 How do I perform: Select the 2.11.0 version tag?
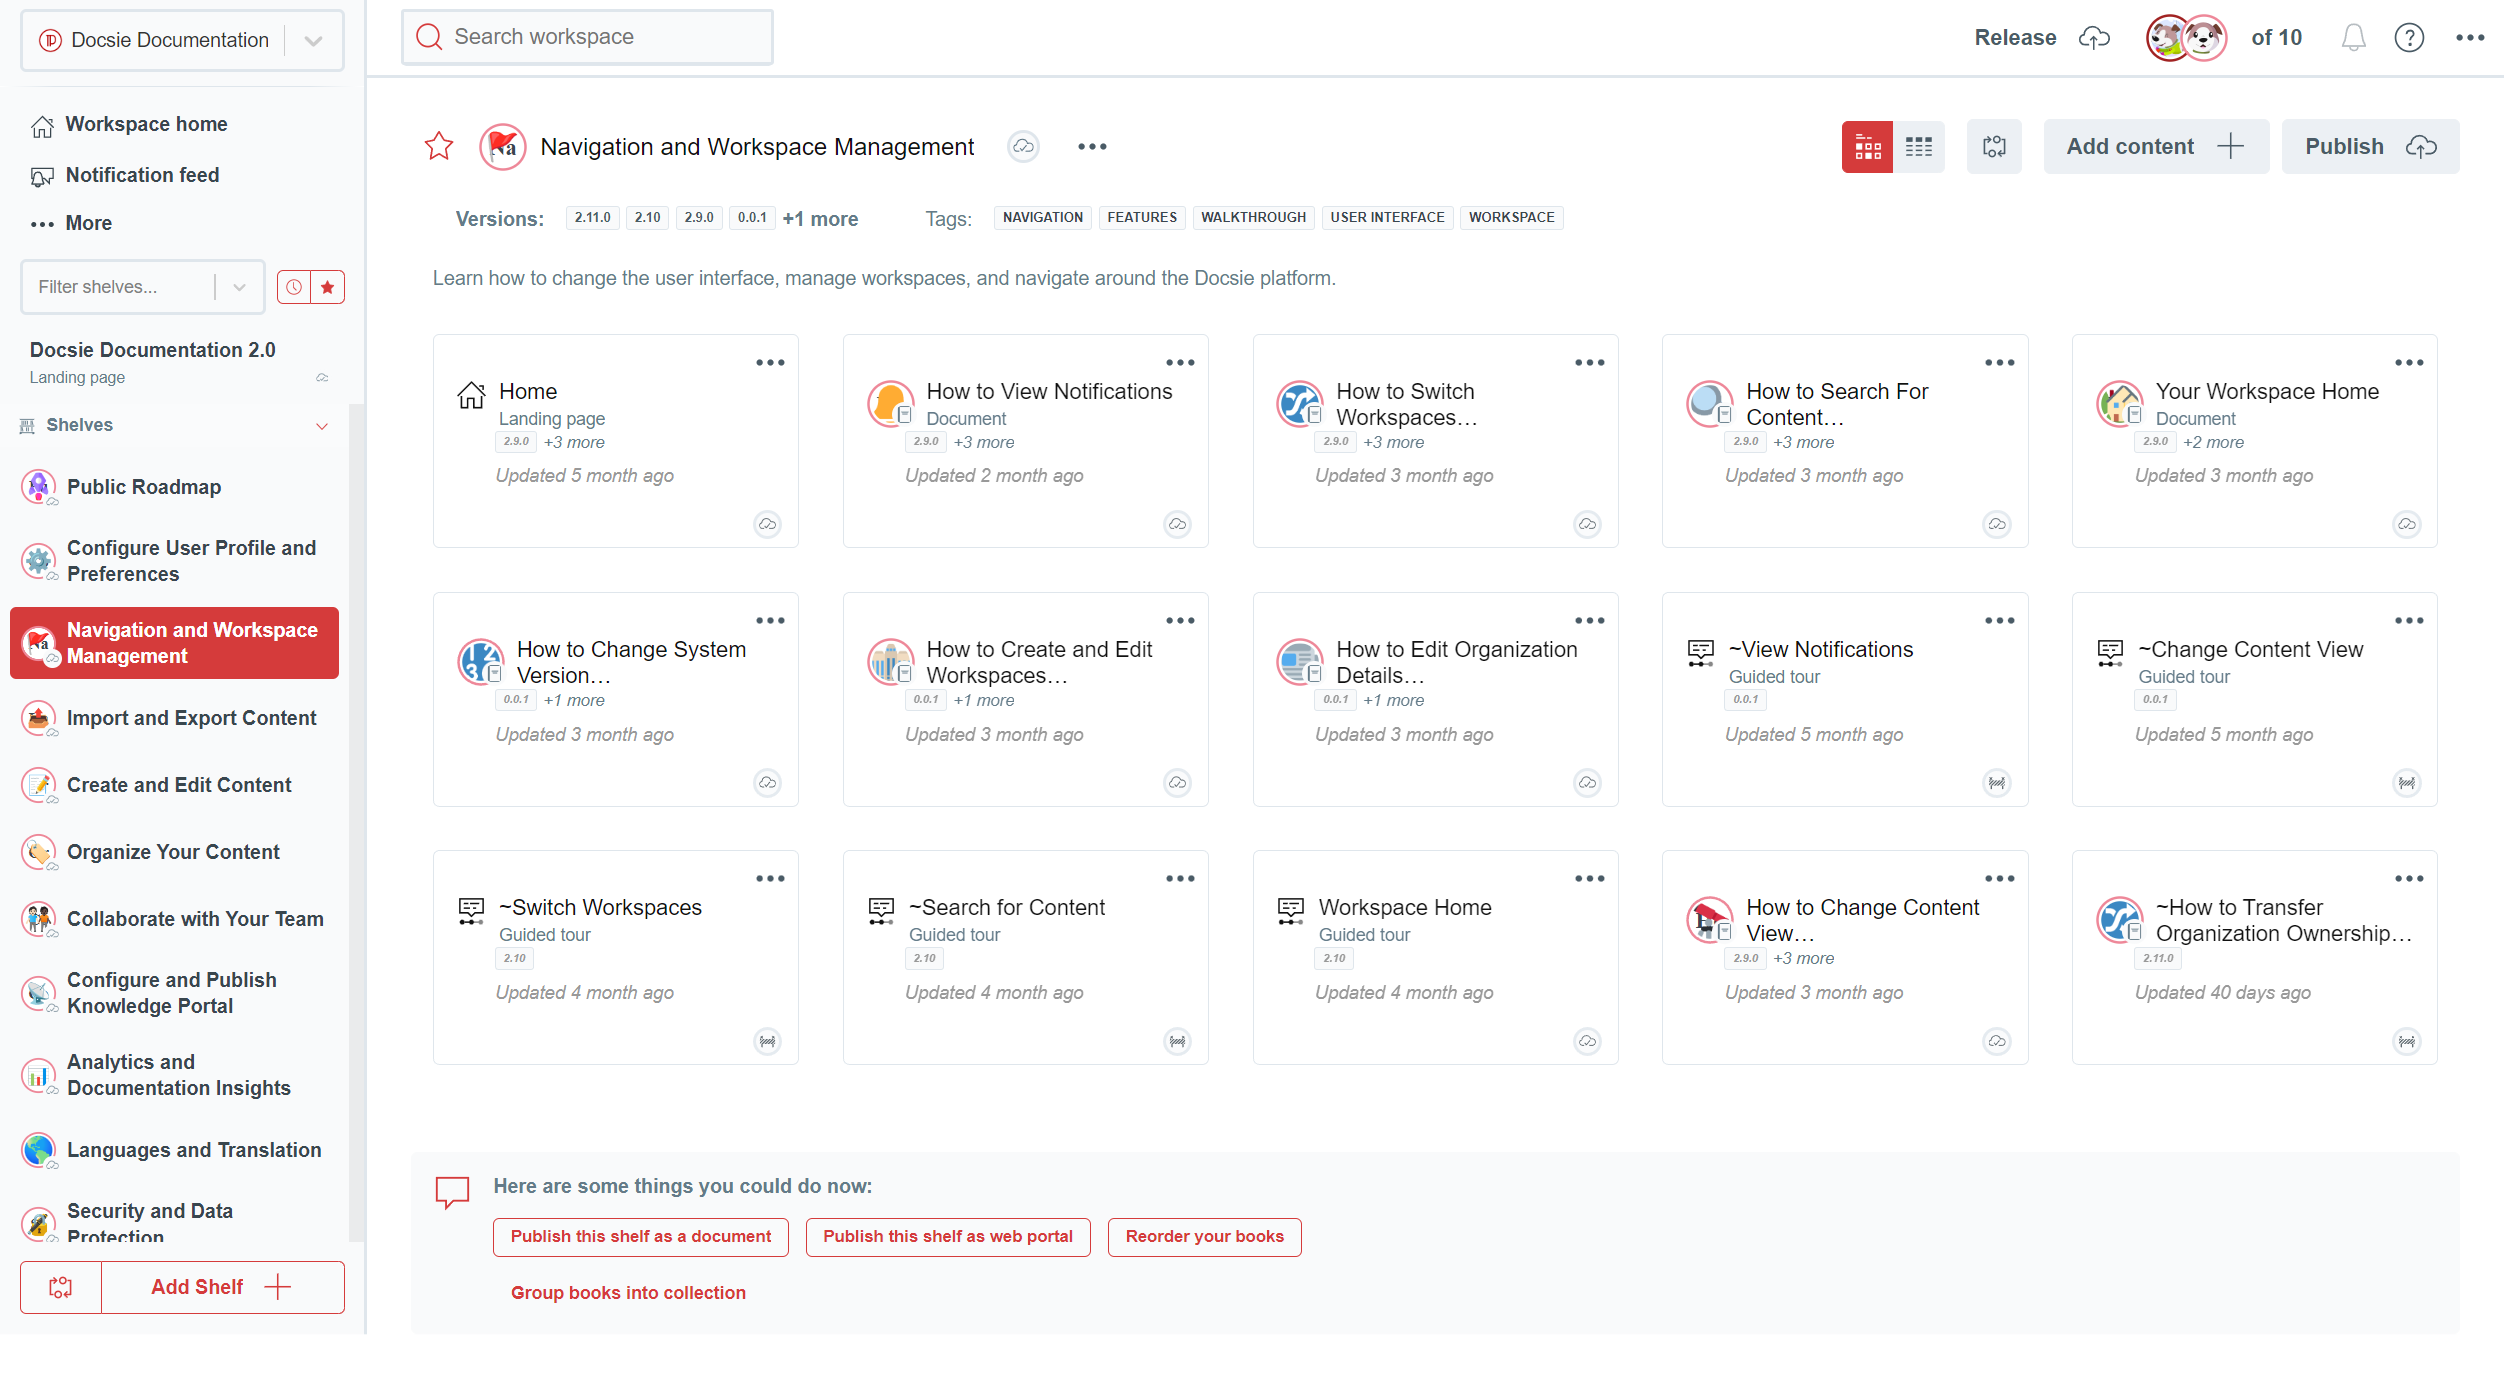point(592,217)
